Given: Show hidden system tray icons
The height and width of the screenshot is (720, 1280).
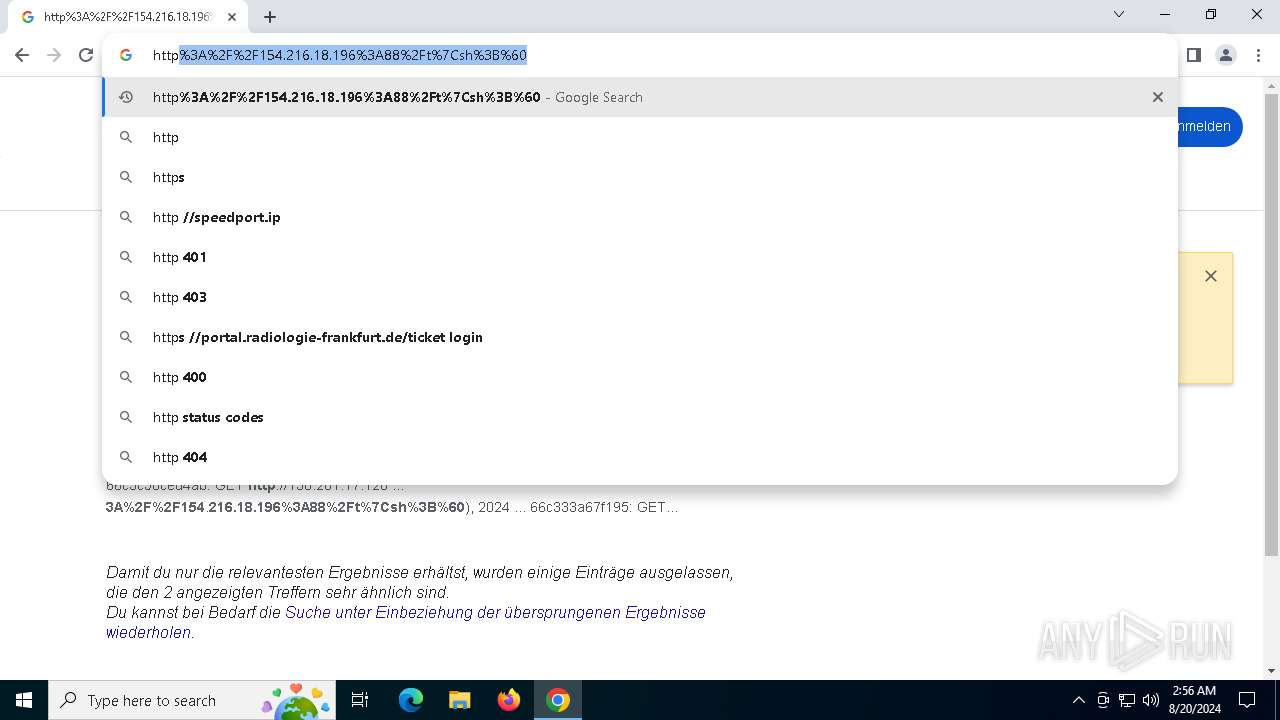Looking at the screenshot, I should pyautogui.click(x=1078, y=700).
